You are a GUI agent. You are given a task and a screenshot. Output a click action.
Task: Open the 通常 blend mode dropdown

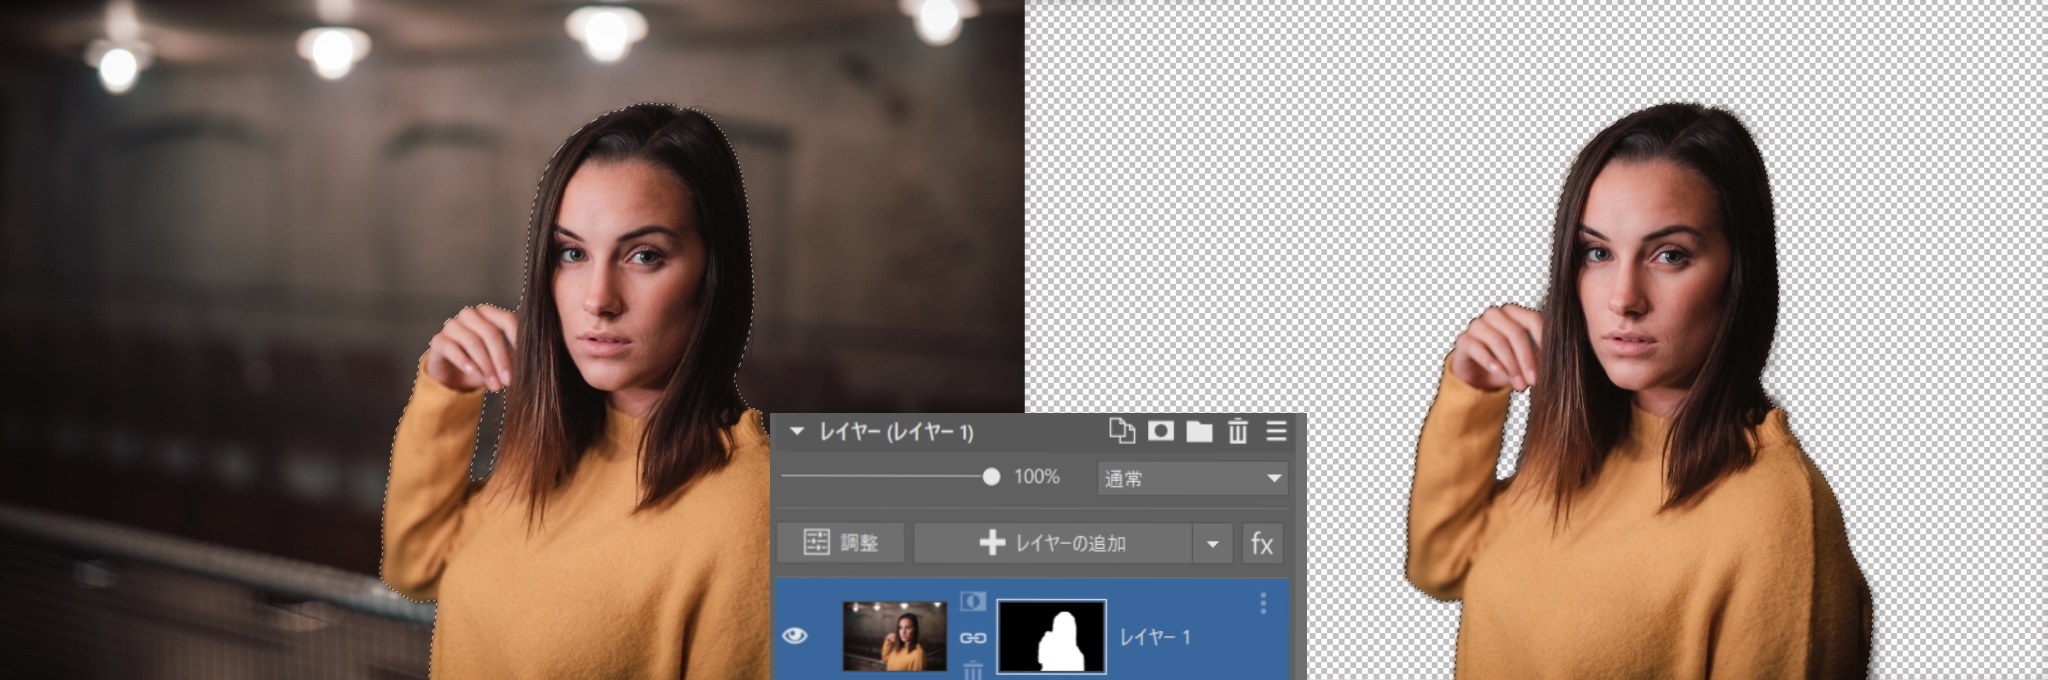pyautogui.click(x=1192, y=478)
